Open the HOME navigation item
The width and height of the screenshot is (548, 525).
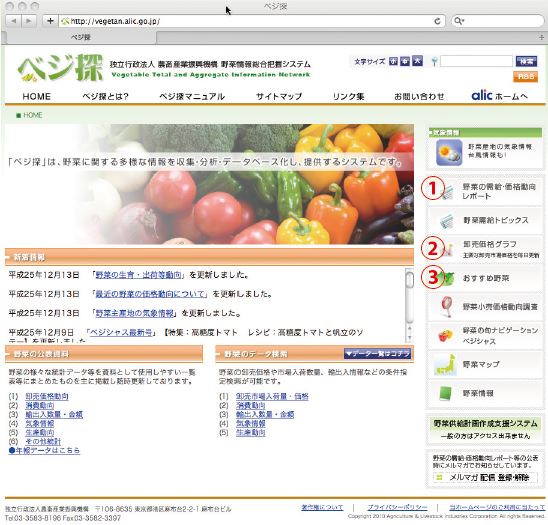[36, 96]
